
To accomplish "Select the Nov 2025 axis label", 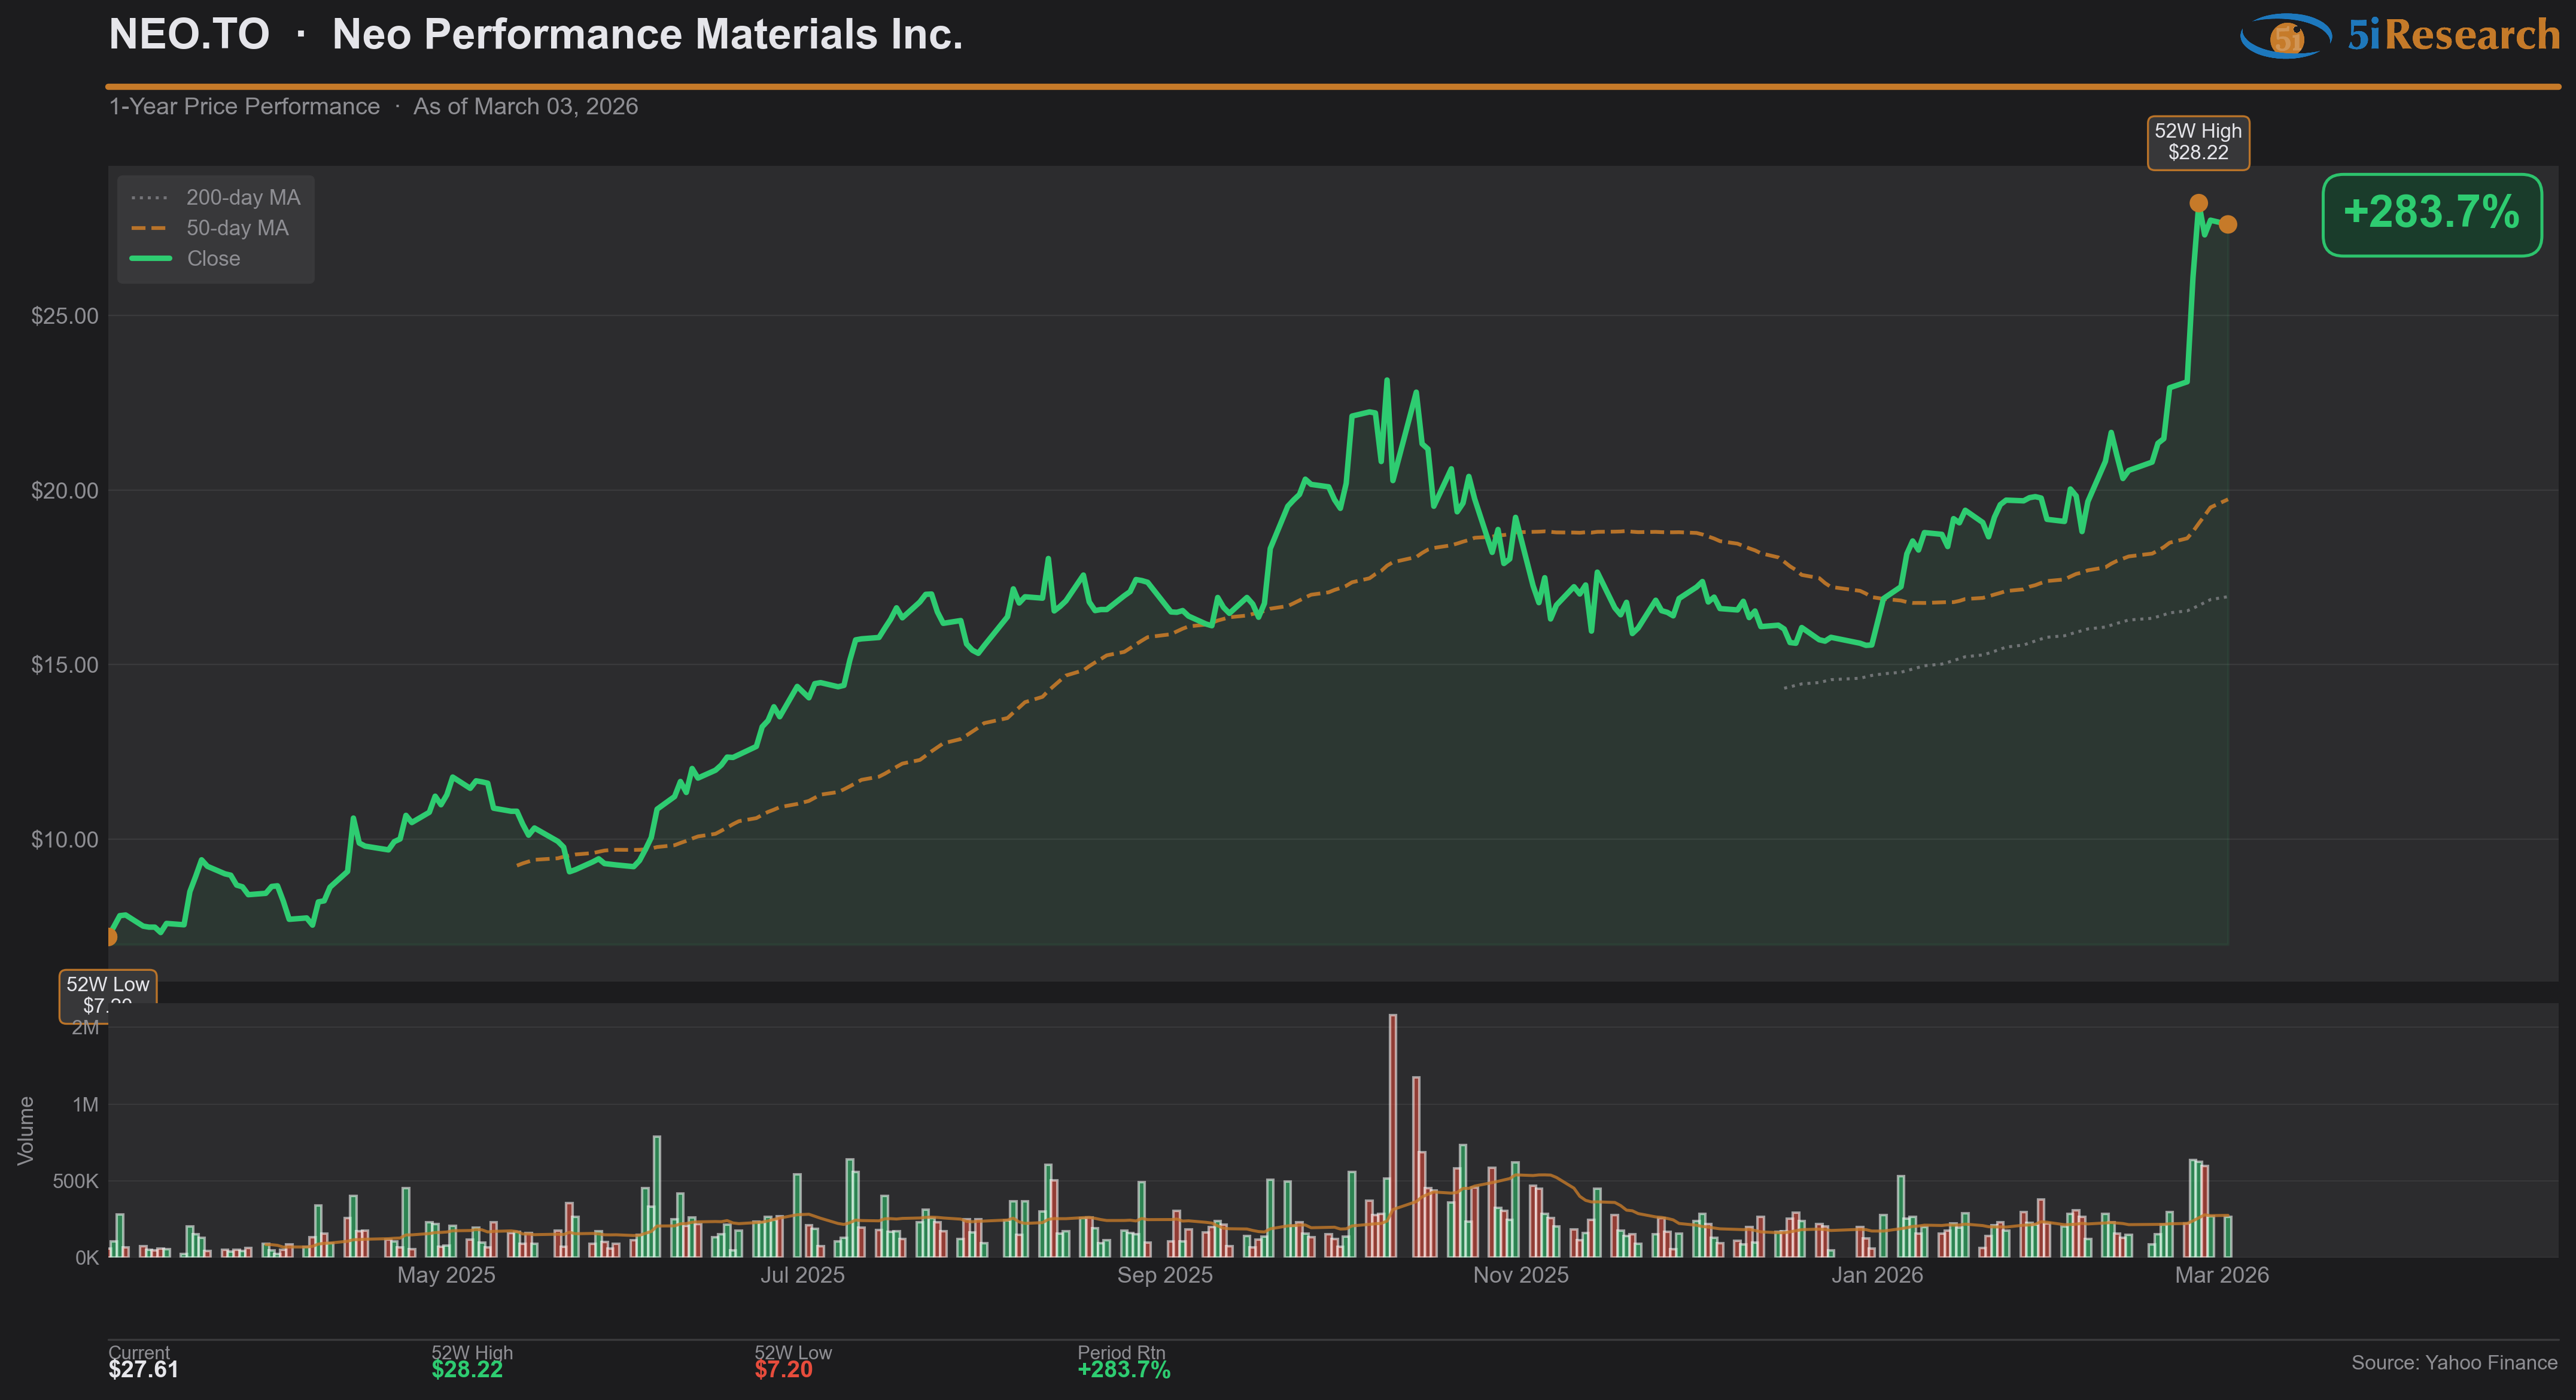I will 1520,1275.
